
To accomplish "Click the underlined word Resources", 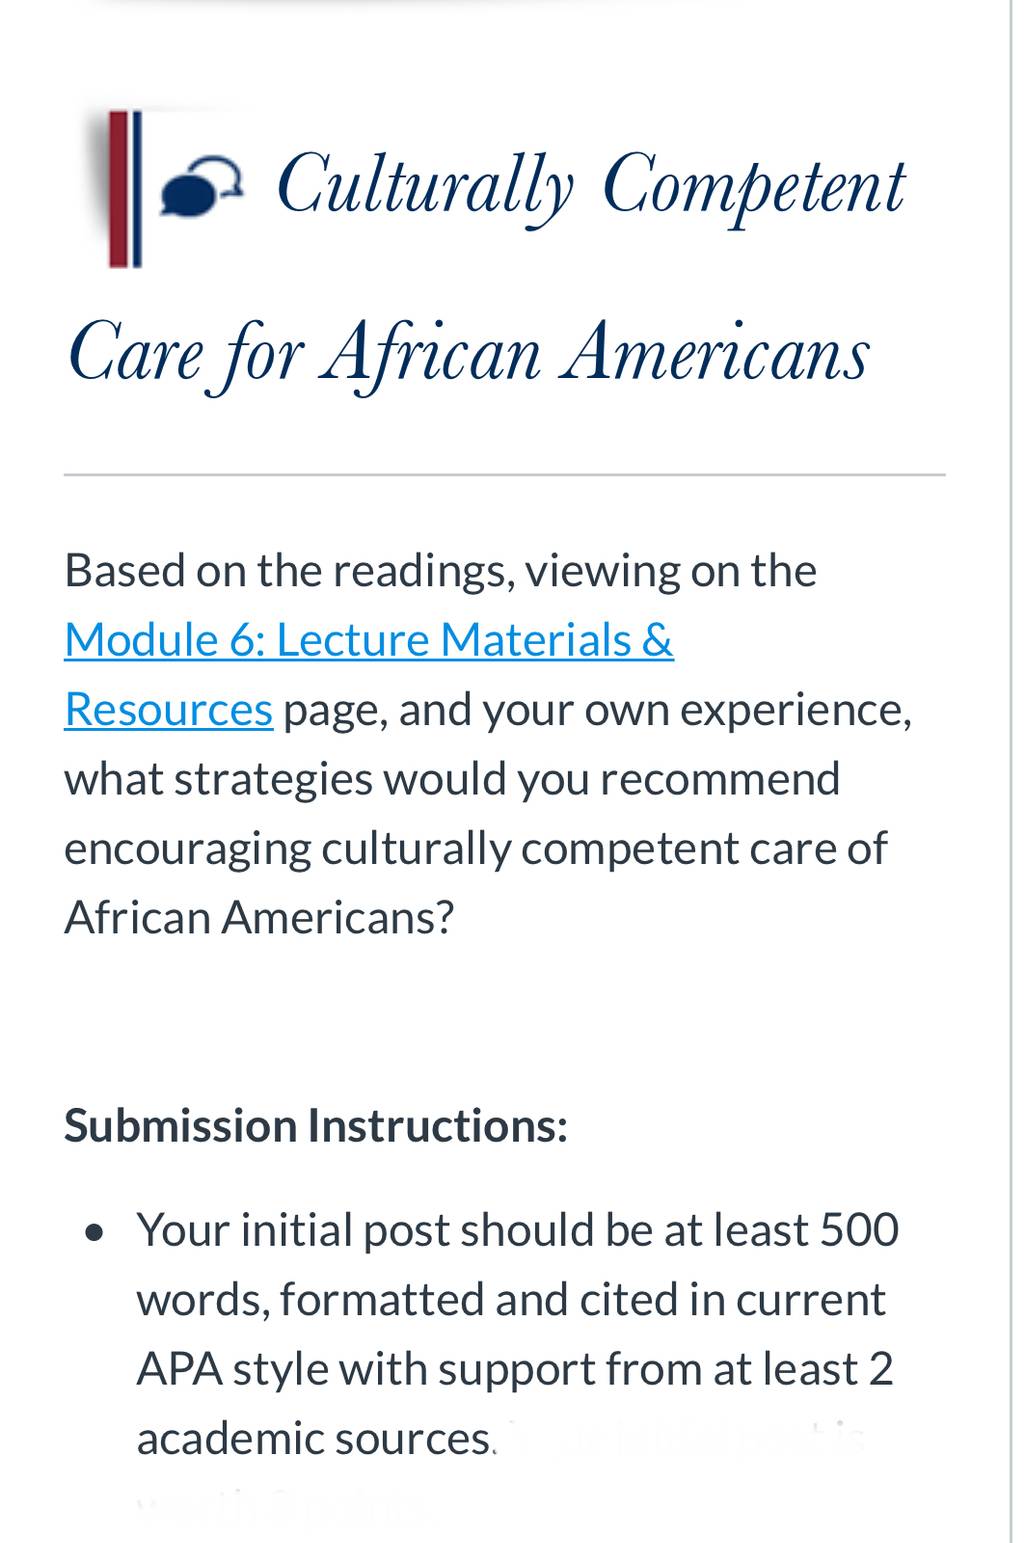I will click(168, 709).
